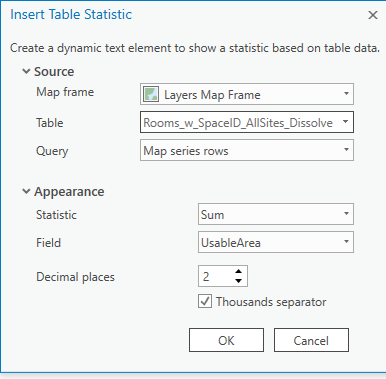
Task: Click the dynamic text description line
Action: tap(195, 48)
